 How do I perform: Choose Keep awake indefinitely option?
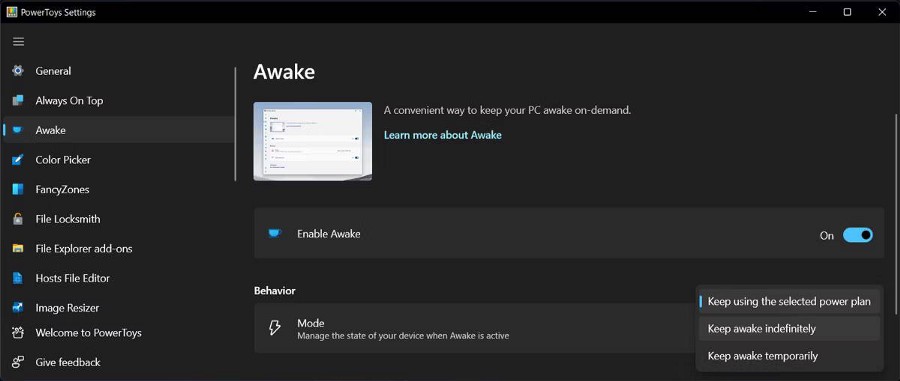pos(789,329)
